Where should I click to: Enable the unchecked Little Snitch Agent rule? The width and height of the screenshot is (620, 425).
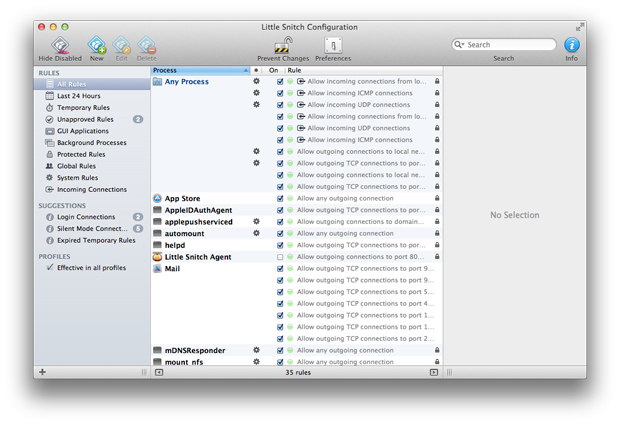[280, 257]
